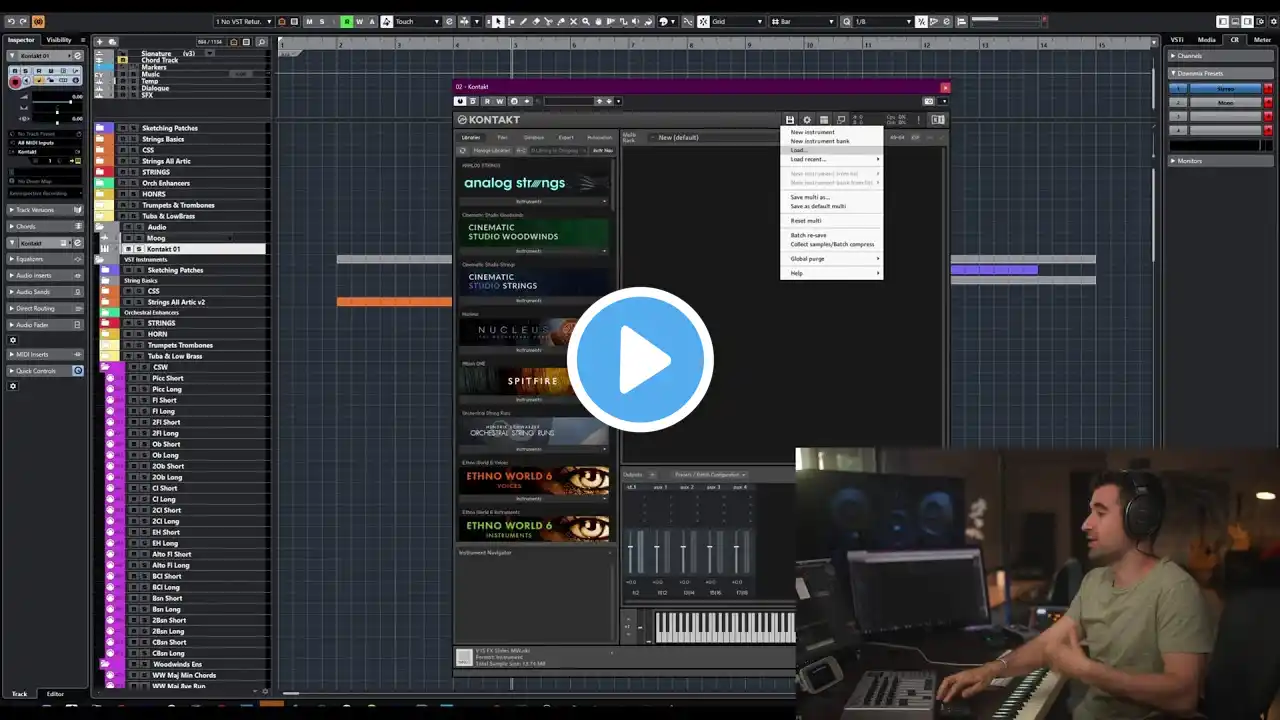This screenshot has height=720, width=1280.
Task: Select the Draw pencil tool
Action: point(523,21)
